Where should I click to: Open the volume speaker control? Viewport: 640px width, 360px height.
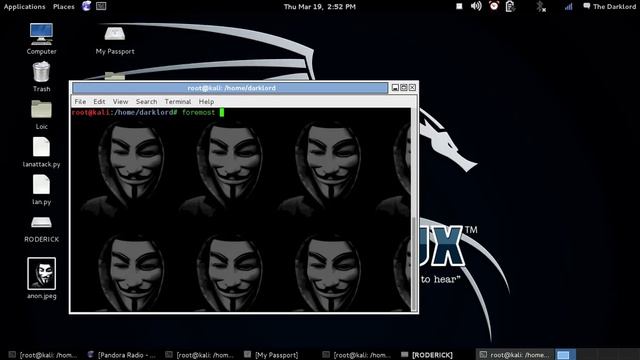[x=476, y=6]
